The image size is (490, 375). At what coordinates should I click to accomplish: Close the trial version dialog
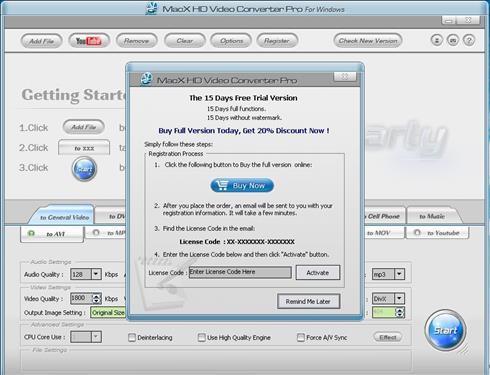(345, 77)
